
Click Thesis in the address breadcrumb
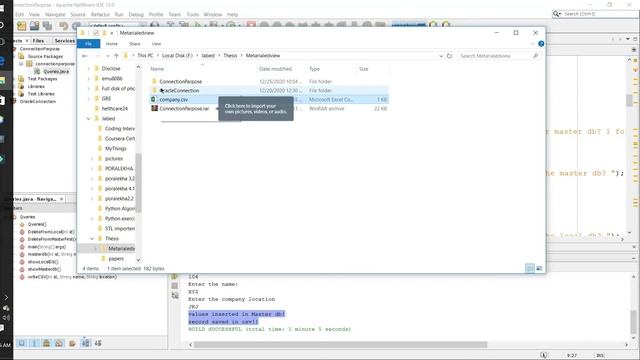[230, 56]
